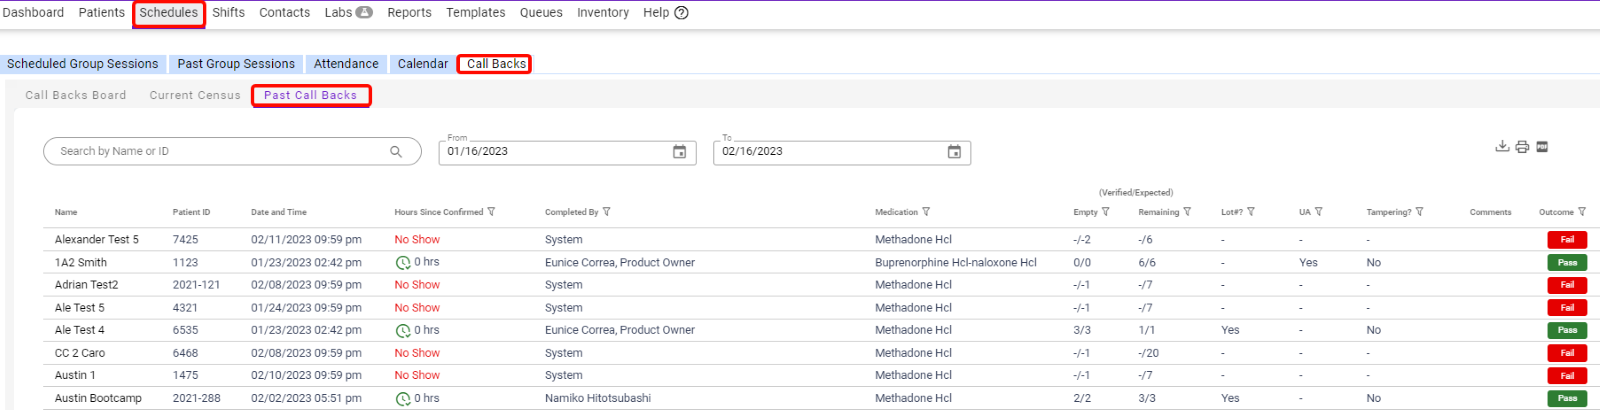Open the From date calendar picker

[679, 152]
